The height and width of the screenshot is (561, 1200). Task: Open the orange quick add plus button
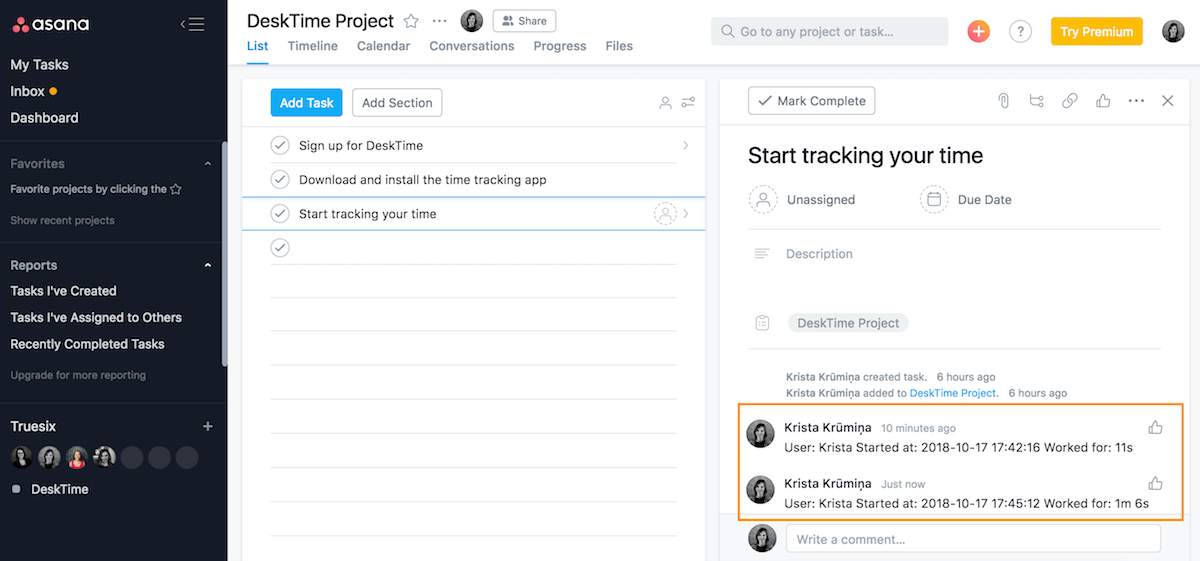(x=979, y=31)
